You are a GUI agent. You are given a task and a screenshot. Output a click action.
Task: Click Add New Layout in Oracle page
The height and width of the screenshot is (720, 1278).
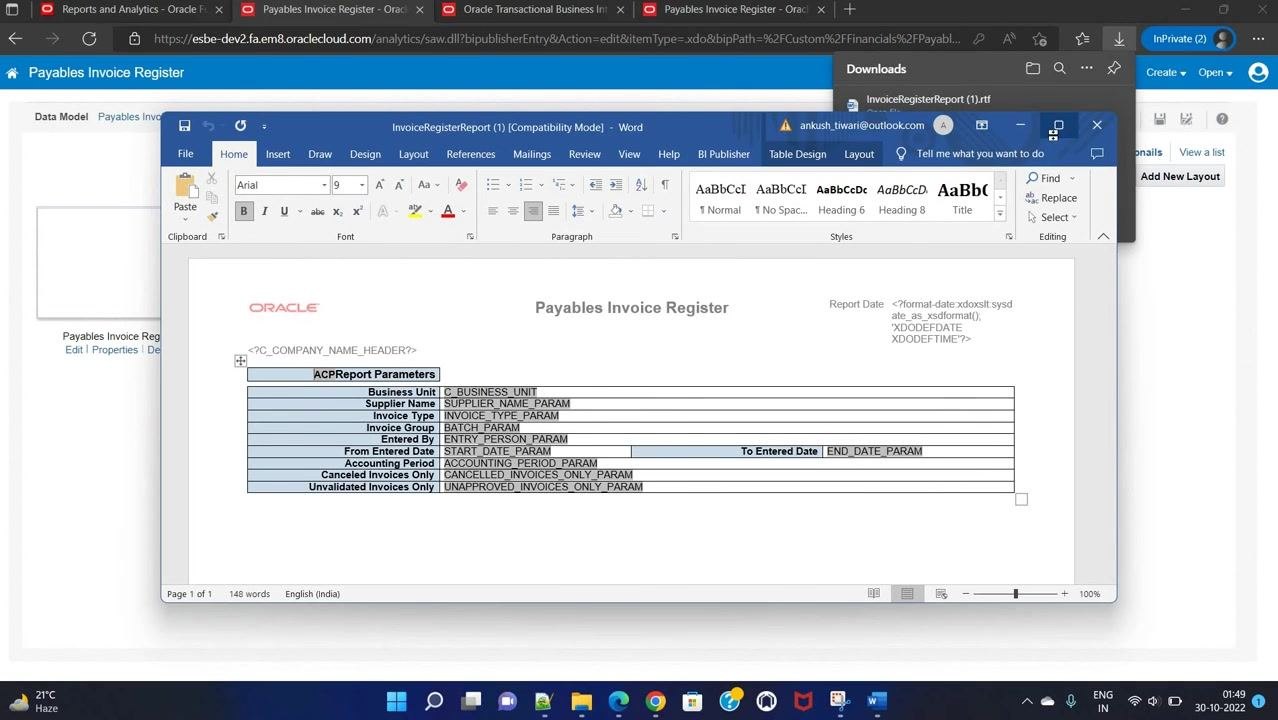pyautogui.click(x=1180, y=176)
